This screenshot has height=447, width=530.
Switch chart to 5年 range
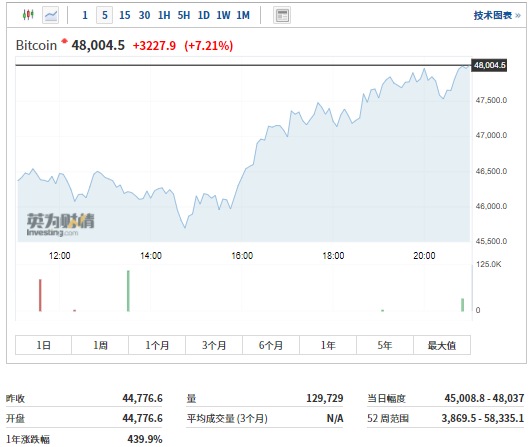pos(385,345)
